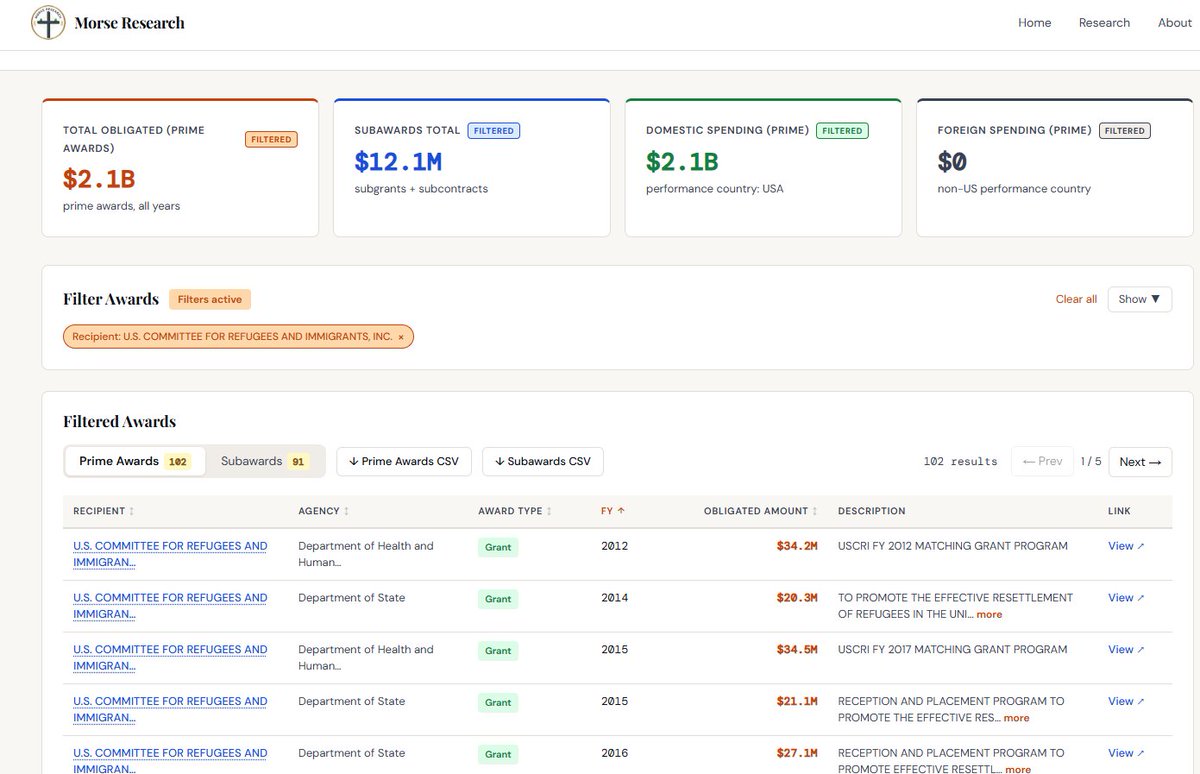Screen dimensions: 1200x774
Task: Click the $2.1B total obligated value
Action: tap(99, 179)
